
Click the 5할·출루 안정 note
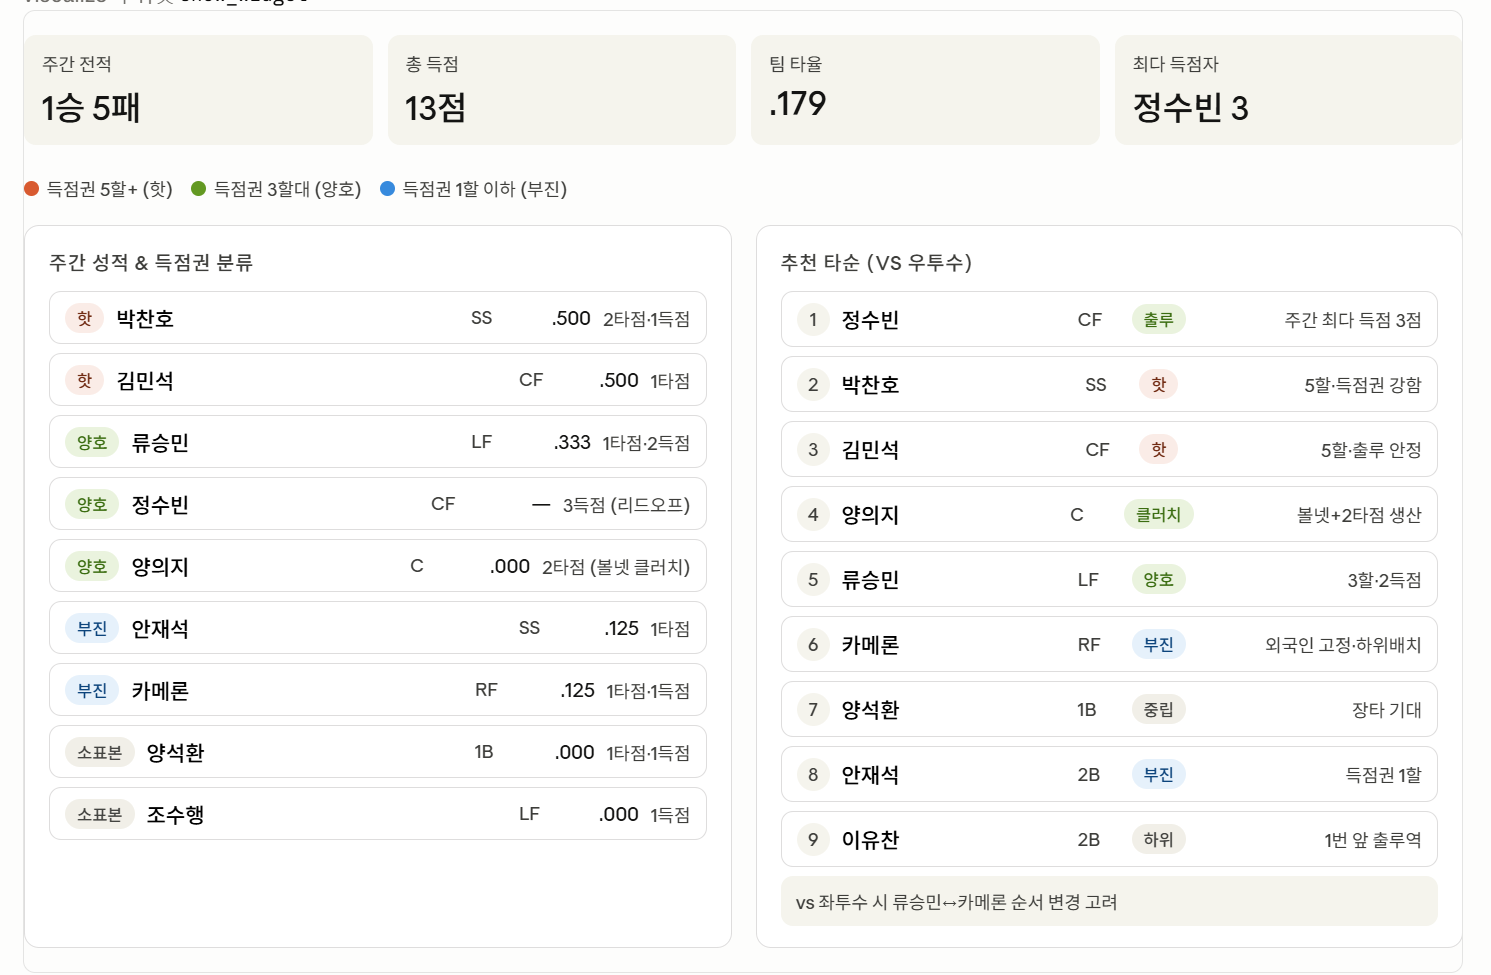pos(1371,450)
